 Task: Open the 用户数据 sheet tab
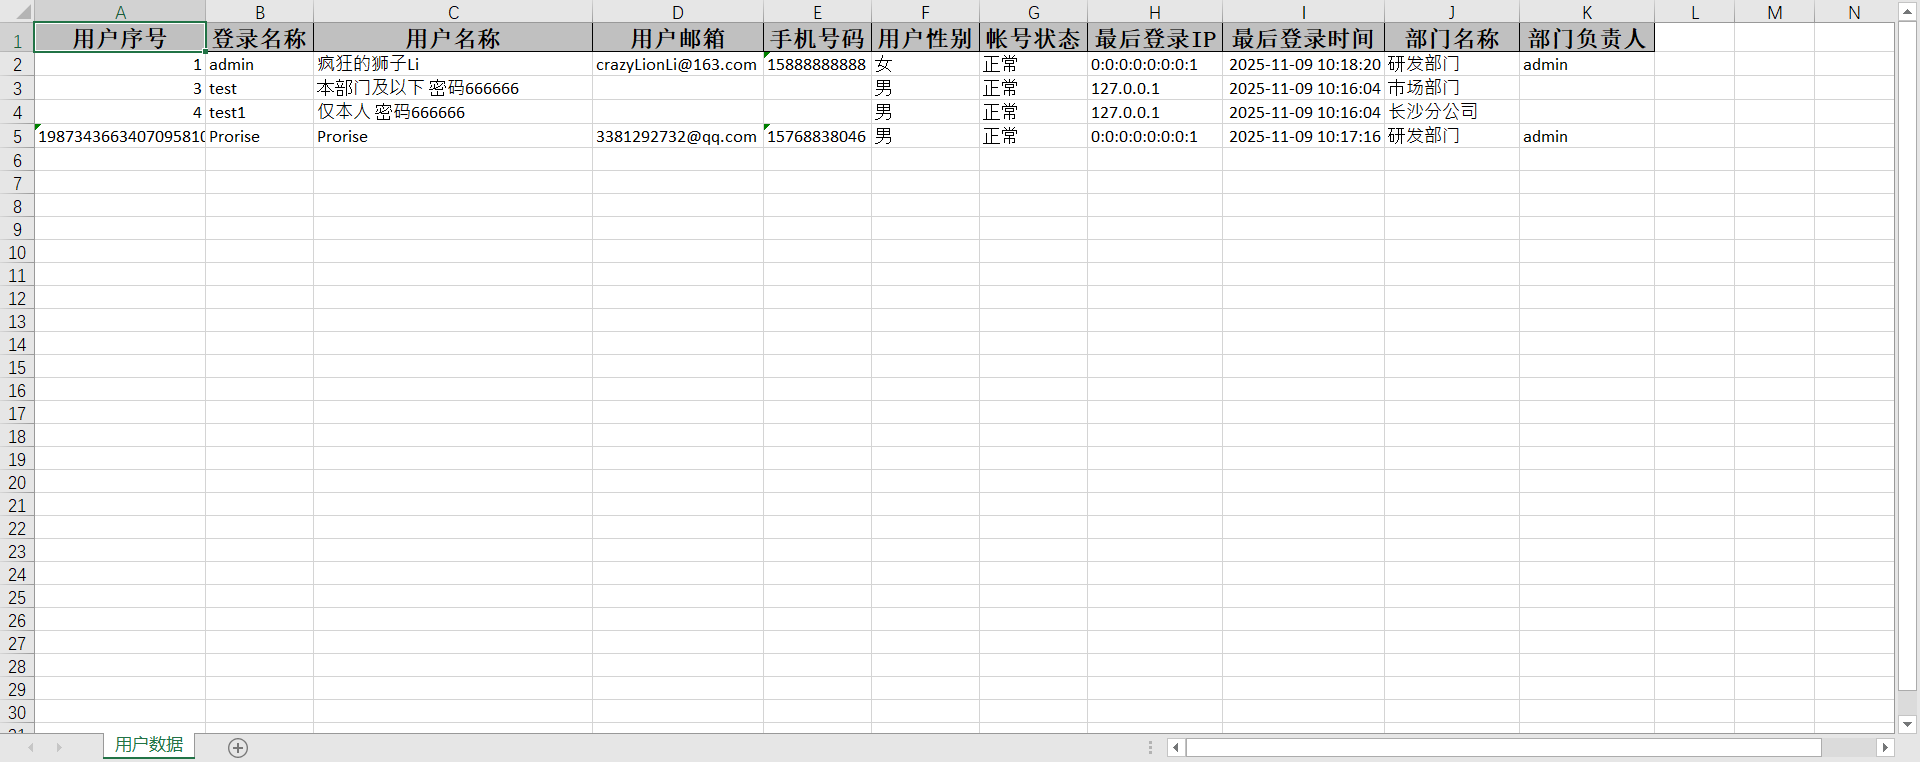pyautogui.click(x=149, y=745)
